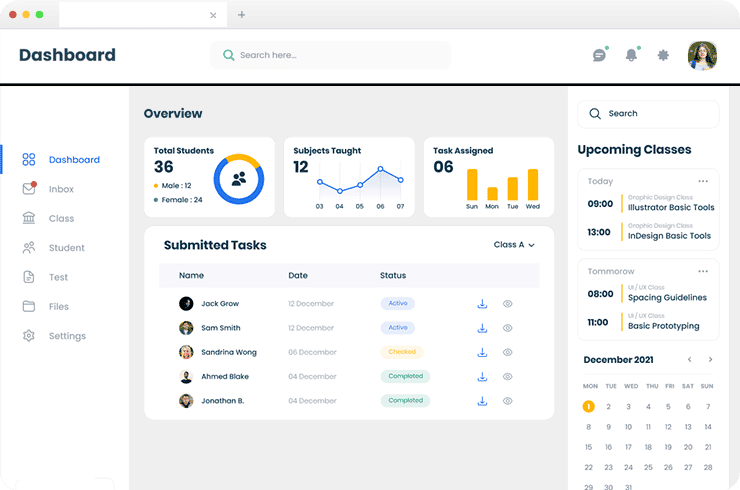Image resolution: width=740 pixels, height=490 pixels.
Task: Toggle view eye for Sam Smith's task
Action: click(508, 328)
